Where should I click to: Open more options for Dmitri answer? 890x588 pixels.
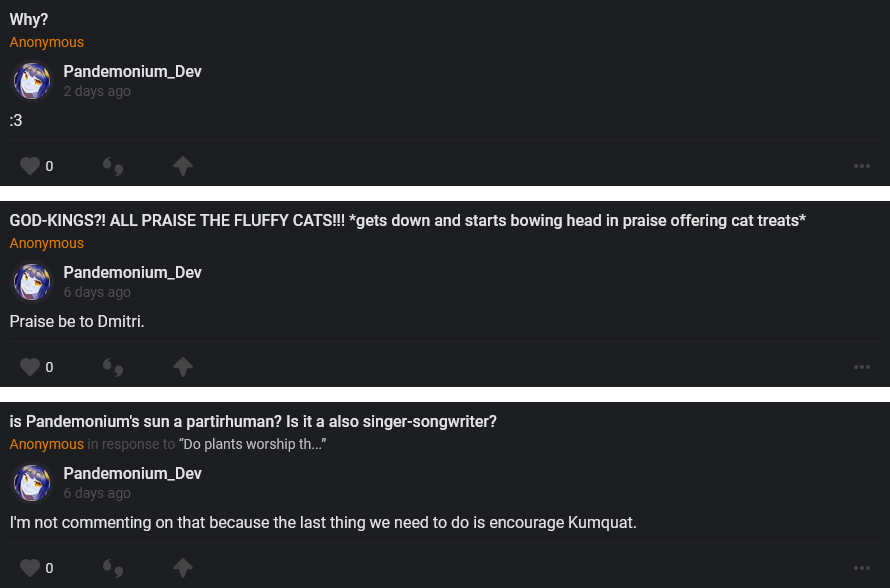[862, 367]
